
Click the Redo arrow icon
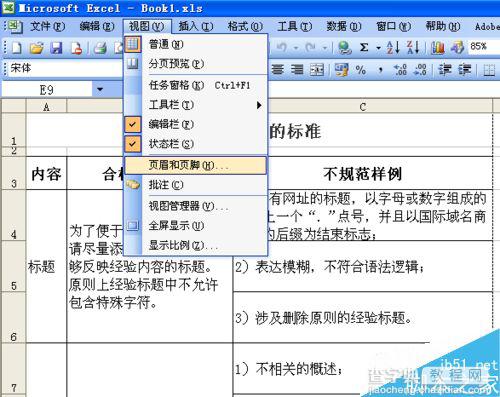(x=311, y=48)
